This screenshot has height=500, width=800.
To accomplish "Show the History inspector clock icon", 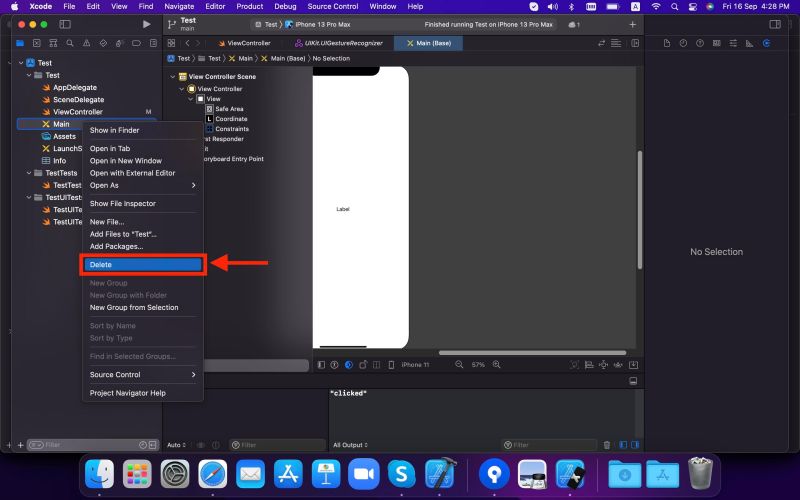I will pos(683,43).
